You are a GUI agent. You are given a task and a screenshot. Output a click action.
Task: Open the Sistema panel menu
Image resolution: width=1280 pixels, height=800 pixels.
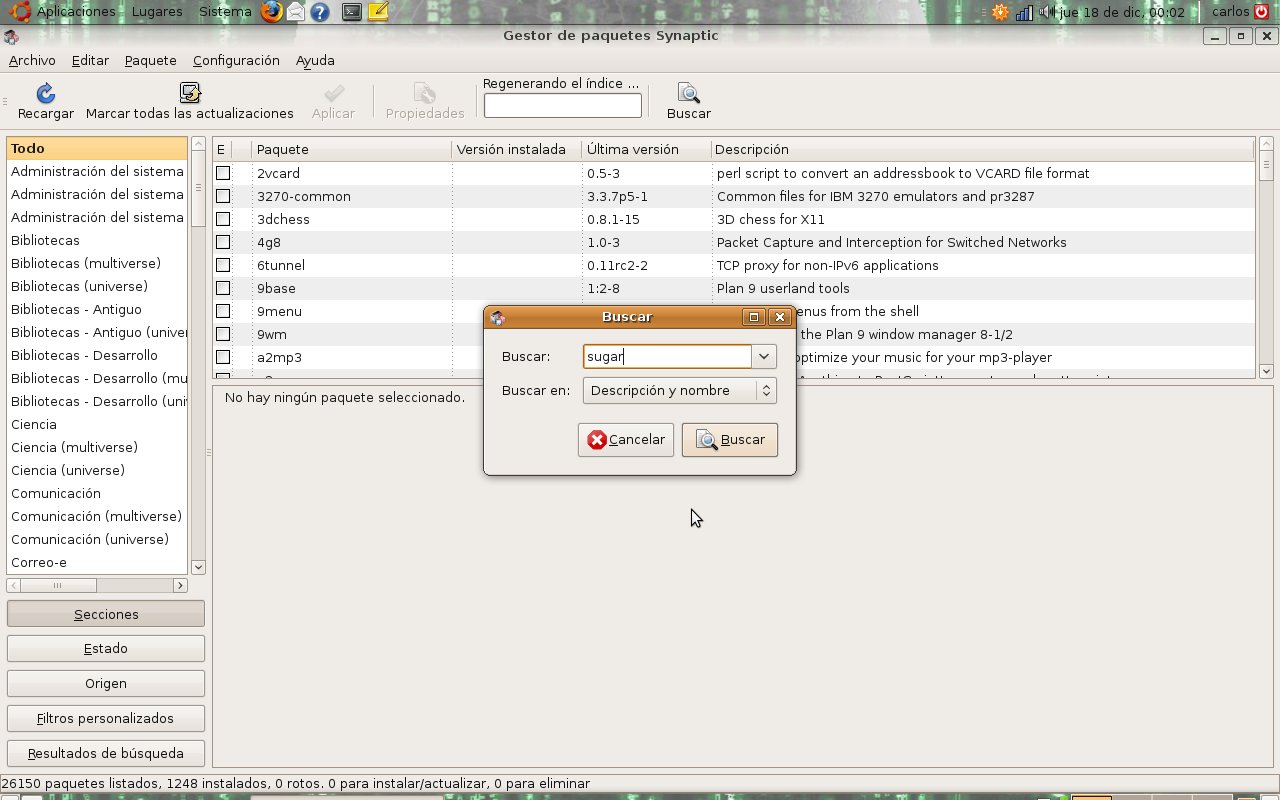point(225,12)
